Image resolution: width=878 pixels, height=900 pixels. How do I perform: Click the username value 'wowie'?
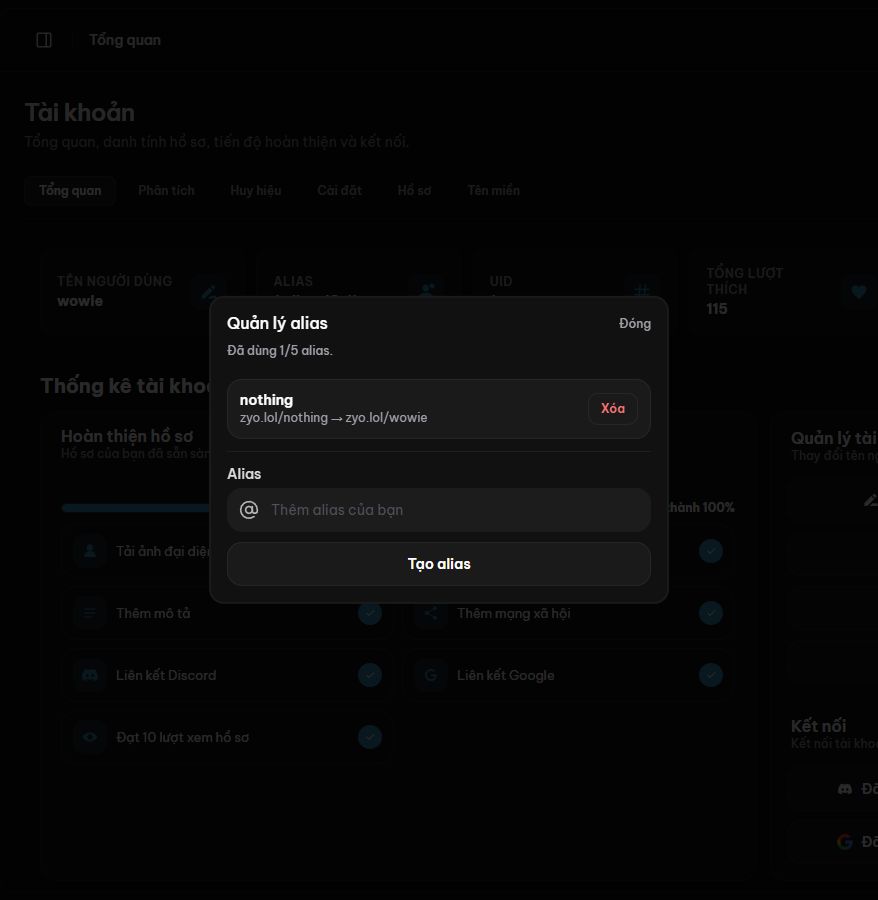pyautogui.click(x=80, y=301)
